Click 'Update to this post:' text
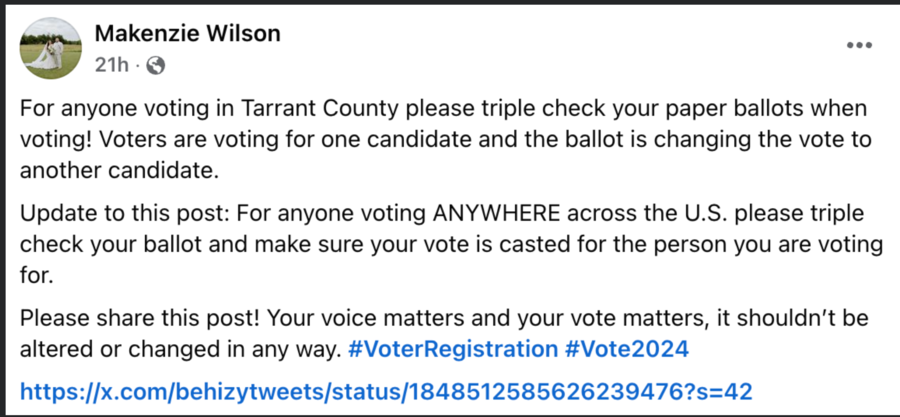The height and width of the screenshot is (417, 900). 125,214
